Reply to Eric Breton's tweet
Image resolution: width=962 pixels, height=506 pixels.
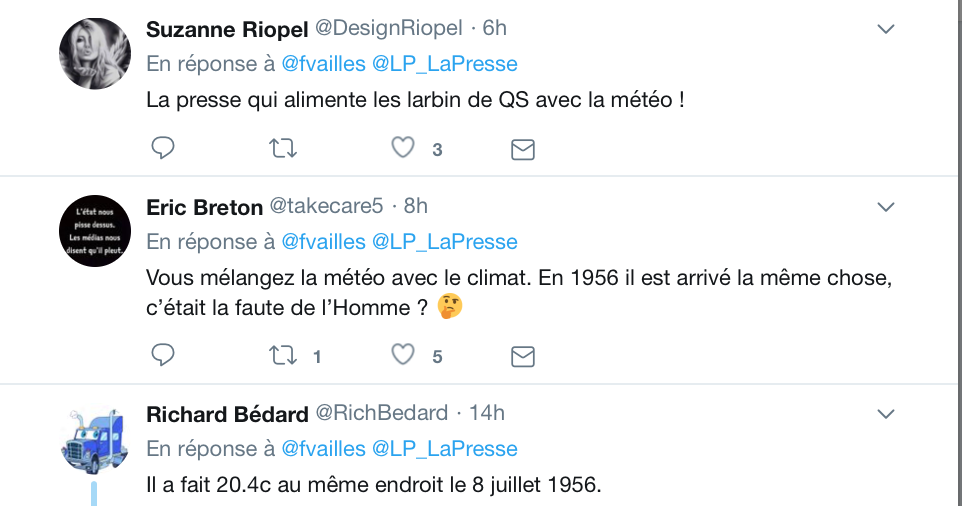(163, 355)
